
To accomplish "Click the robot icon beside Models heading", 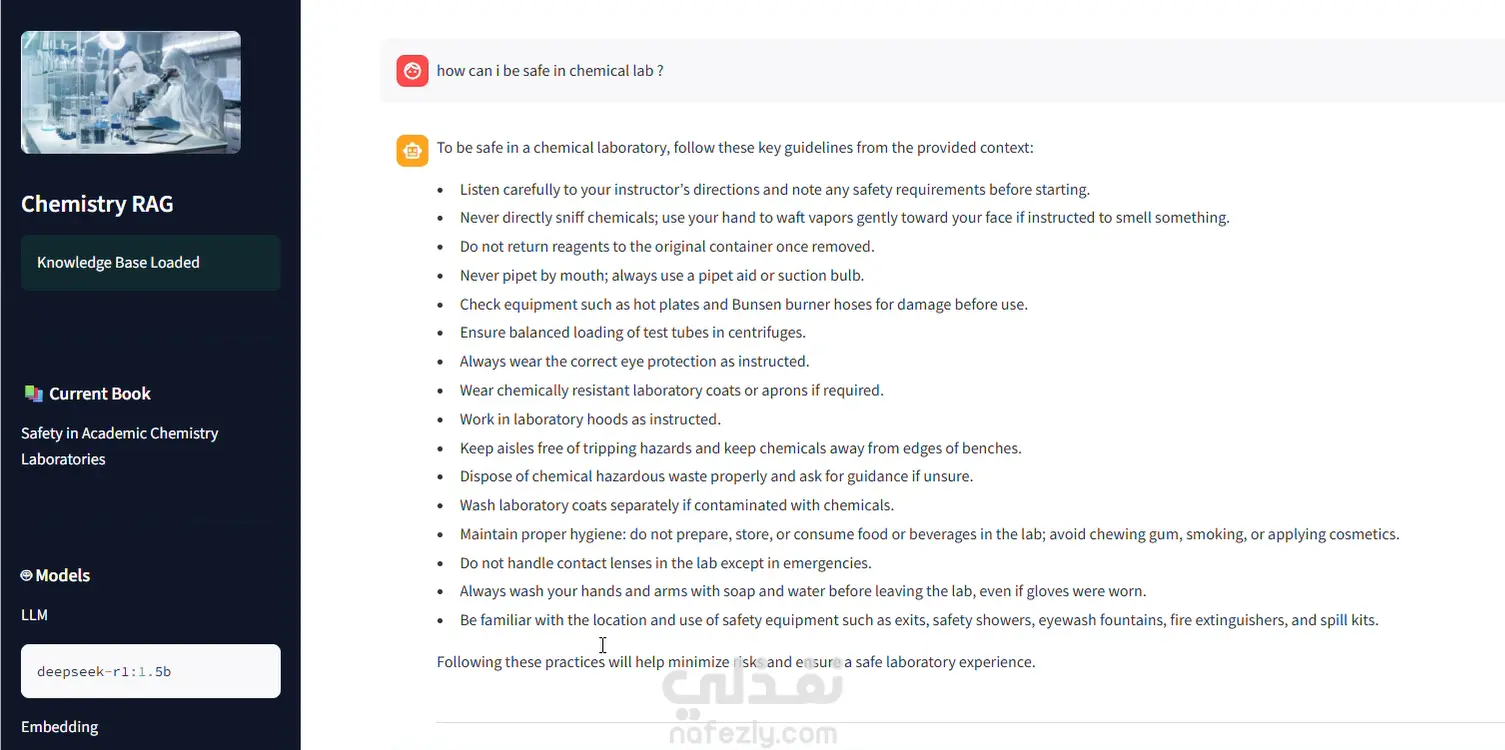I will [27, 575].
